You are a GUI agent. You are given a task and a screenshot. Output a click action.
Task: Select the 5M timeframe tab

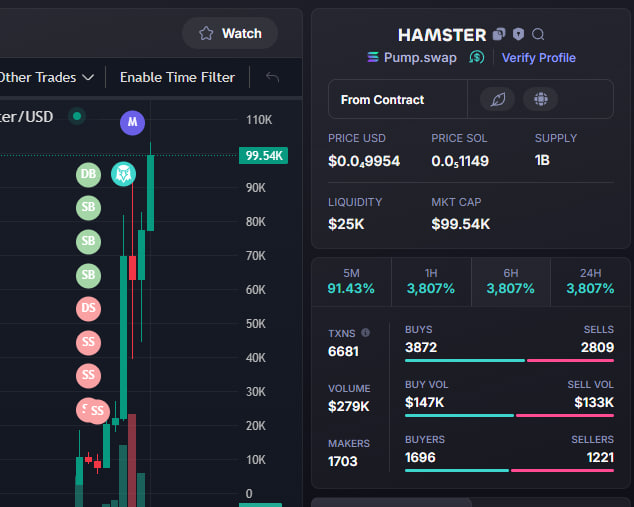[x=351, y=282]
